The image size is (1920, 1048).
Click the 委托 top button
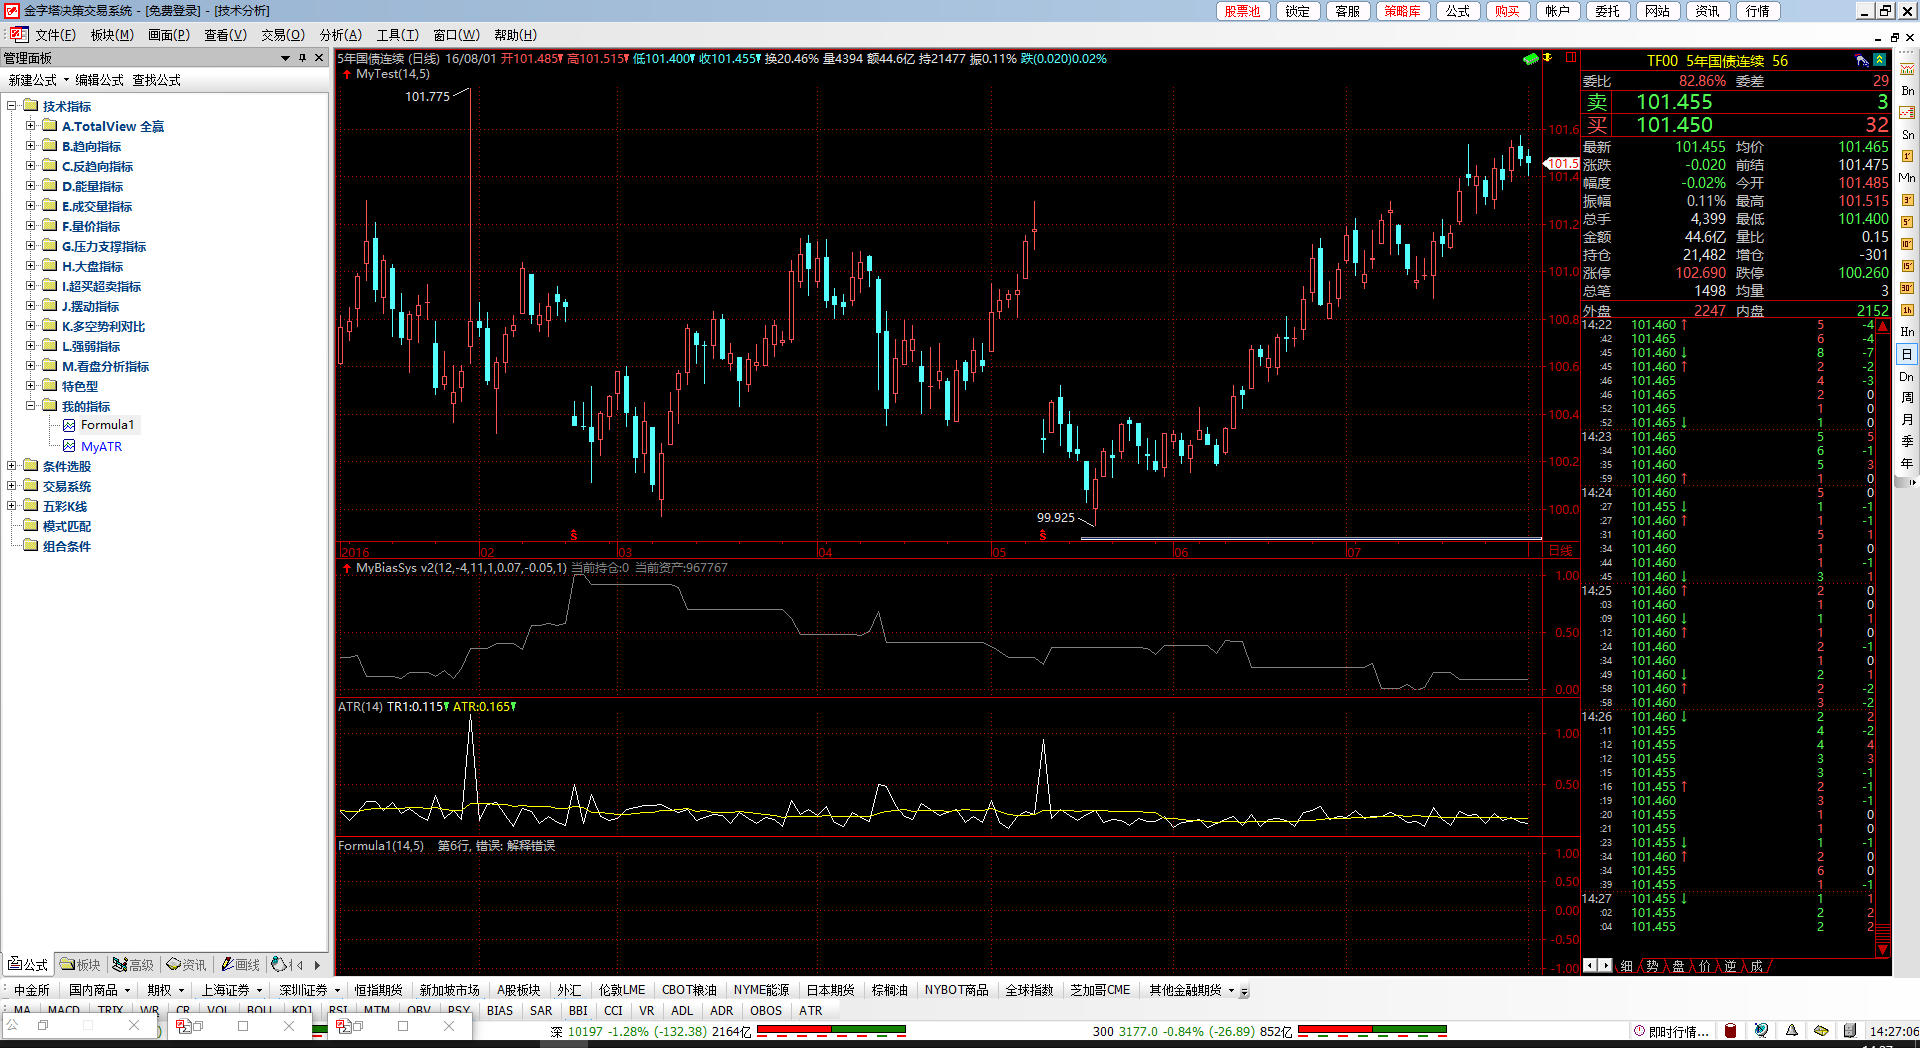(x=1608, y=11)
